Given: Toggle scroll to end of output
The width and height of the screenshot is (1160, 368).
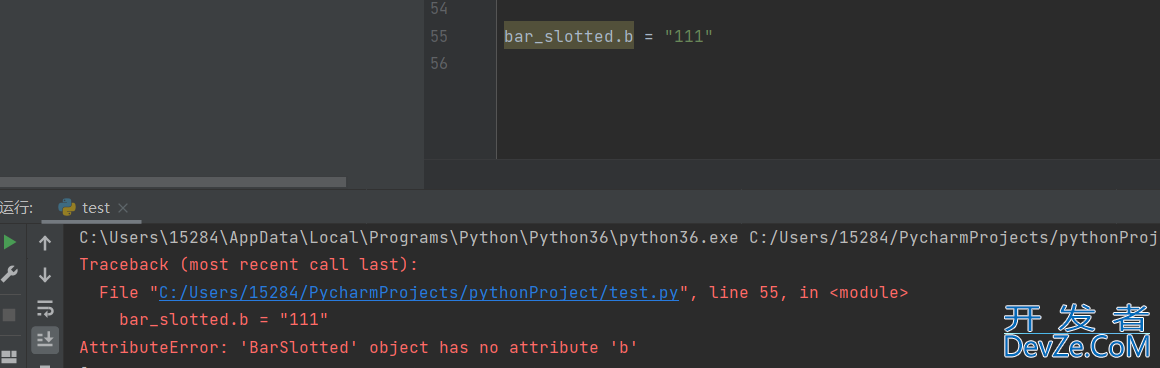Looking at the screenshot, I should [45, 339].
